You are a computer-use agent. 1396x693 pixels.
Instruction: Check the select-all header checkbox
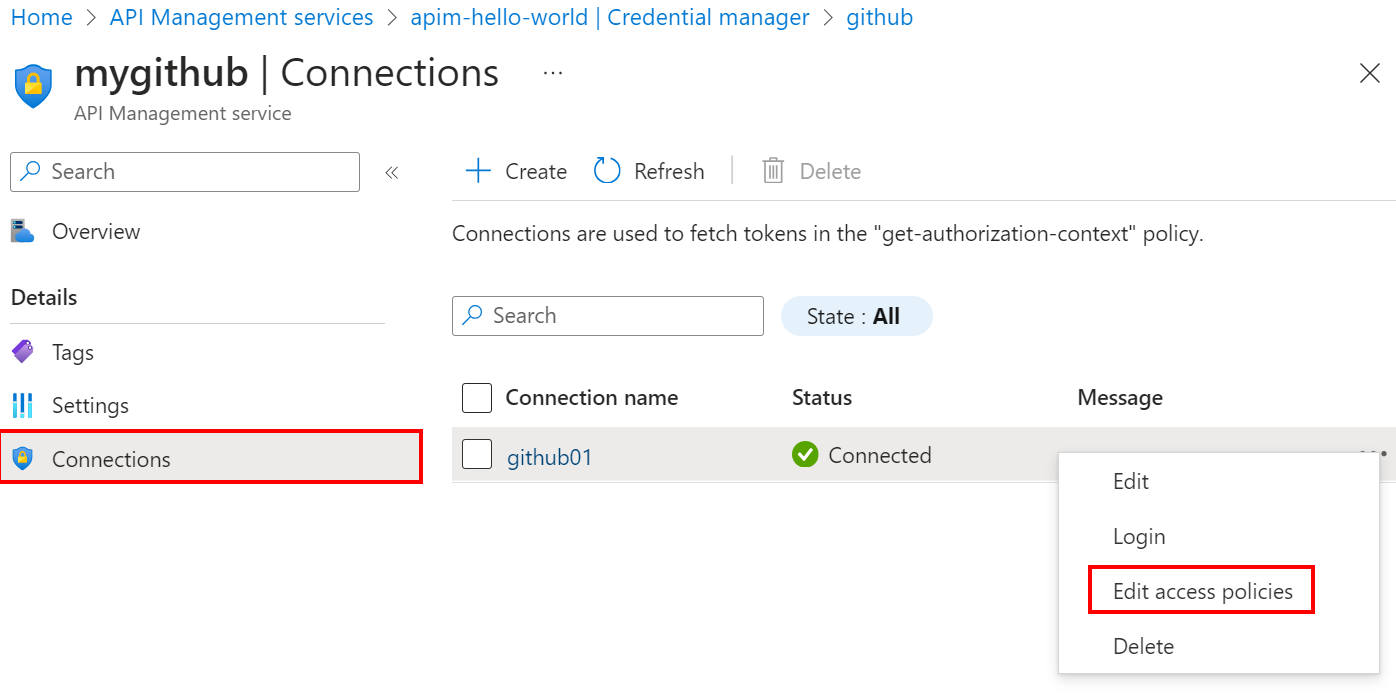pyautogui.click(x=477, y=397)
